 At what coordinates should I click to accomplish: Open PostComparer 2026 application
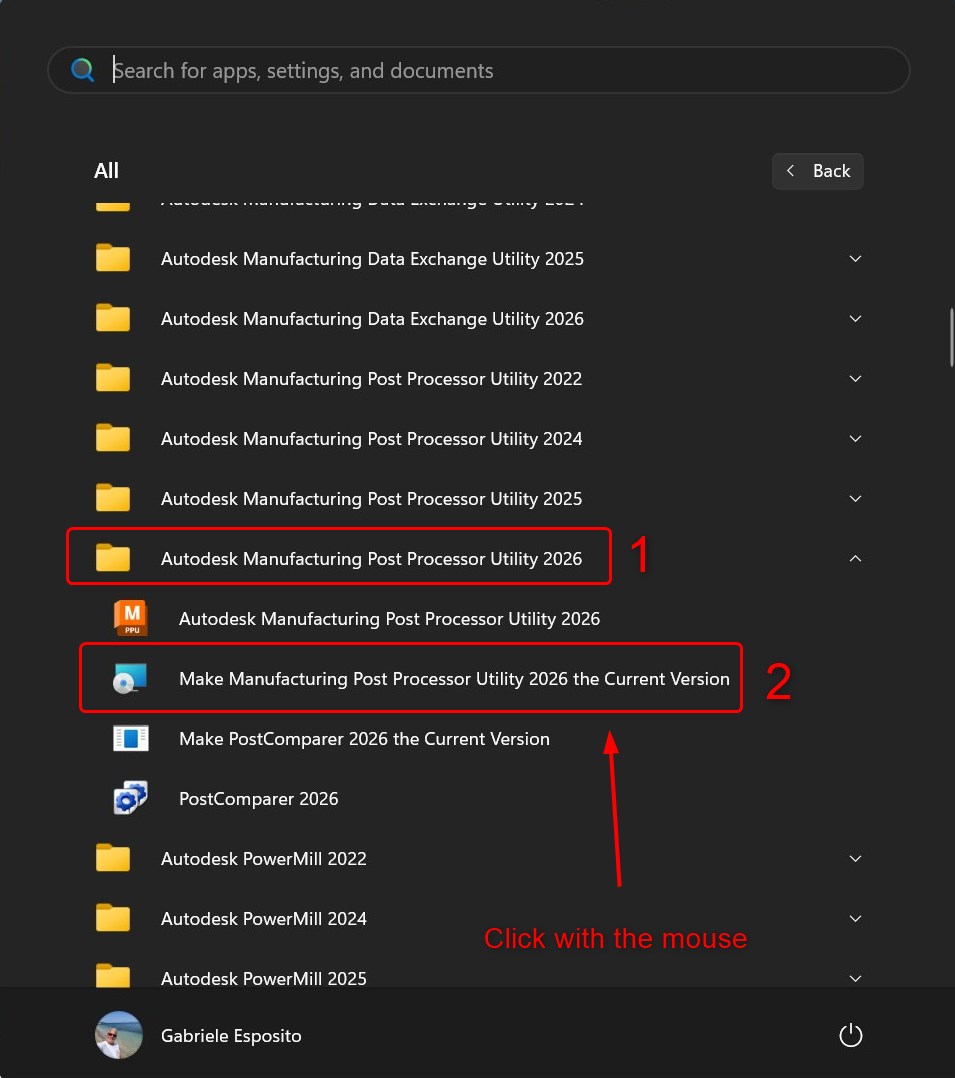pyautogui.click(x=258, y=798)
